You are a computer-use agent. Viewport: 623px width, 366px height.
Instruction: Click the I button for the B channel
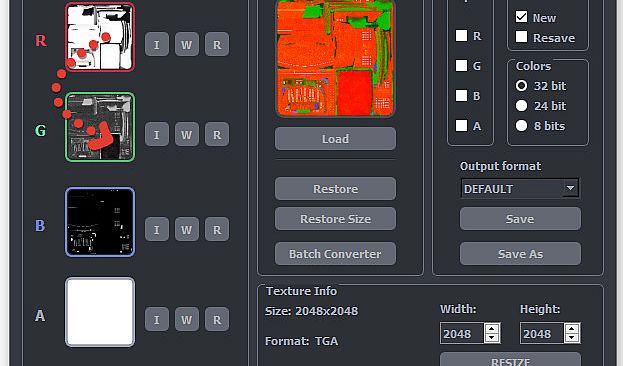(x=157, y=229)
